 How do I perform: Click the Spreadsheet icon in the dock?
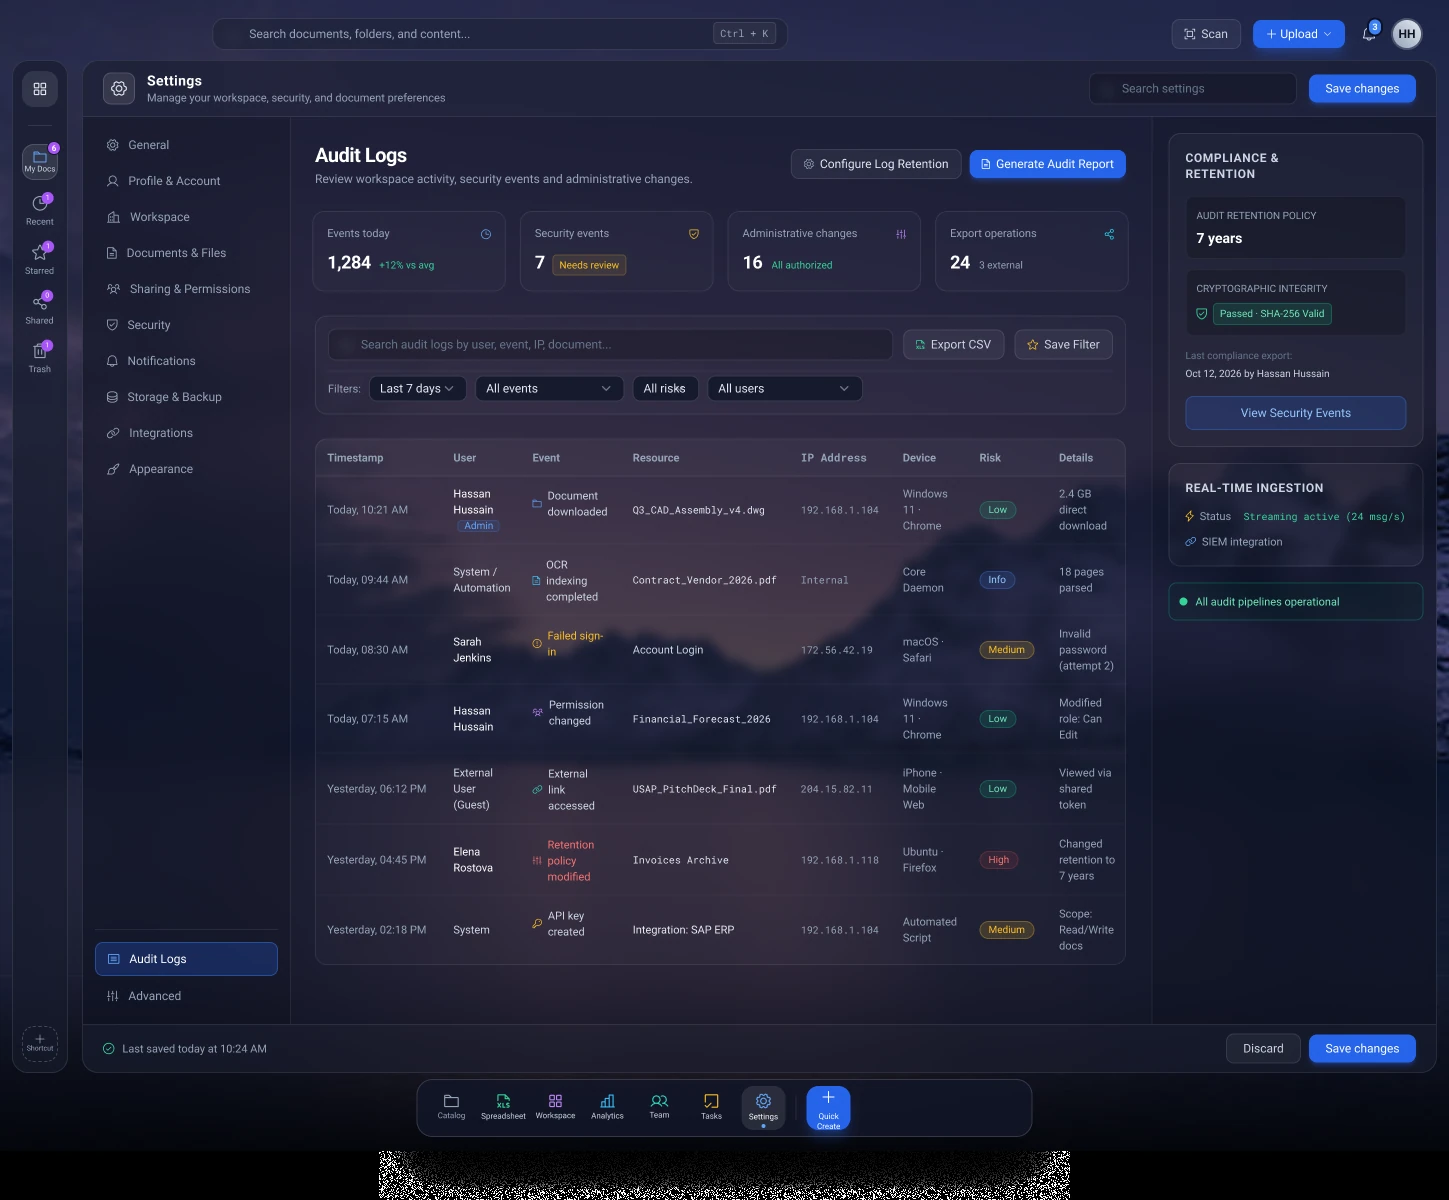[503, 1106]
